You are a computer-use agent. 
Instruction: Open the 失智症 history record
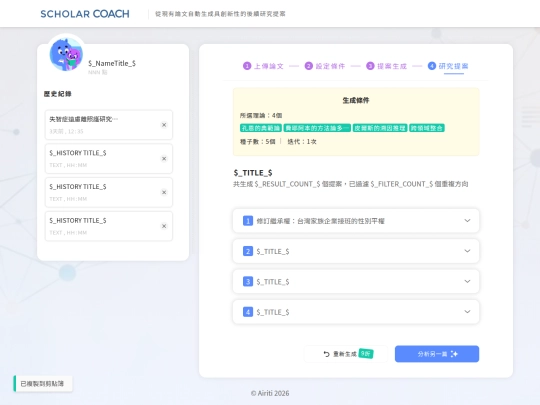click(x=108, y=125)
